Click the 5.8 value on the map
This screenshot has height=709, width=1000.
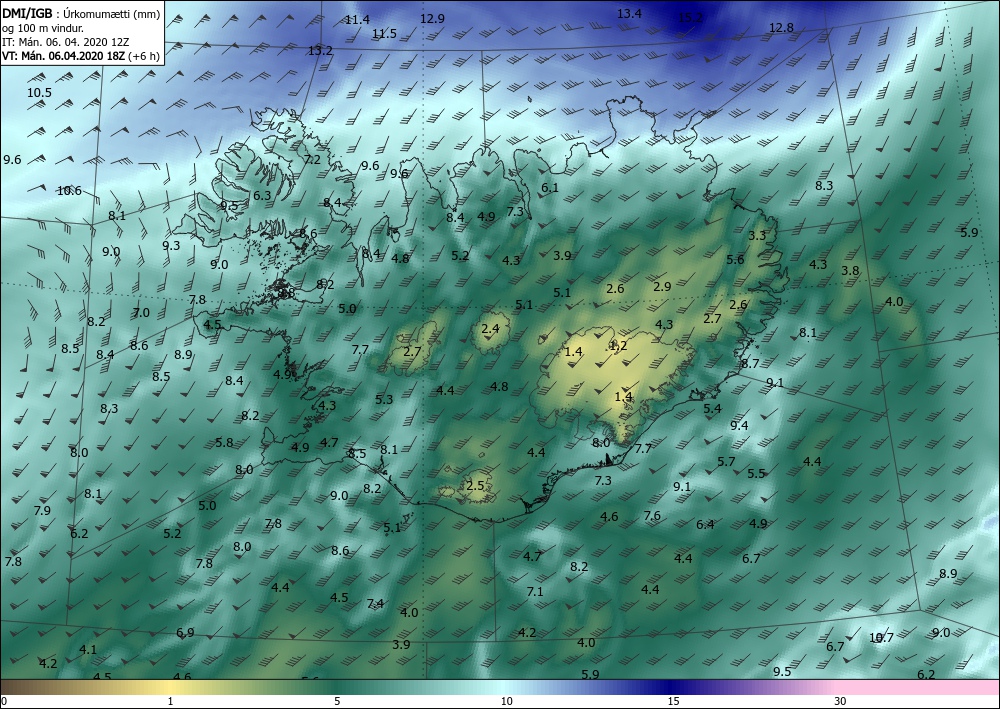224,442
